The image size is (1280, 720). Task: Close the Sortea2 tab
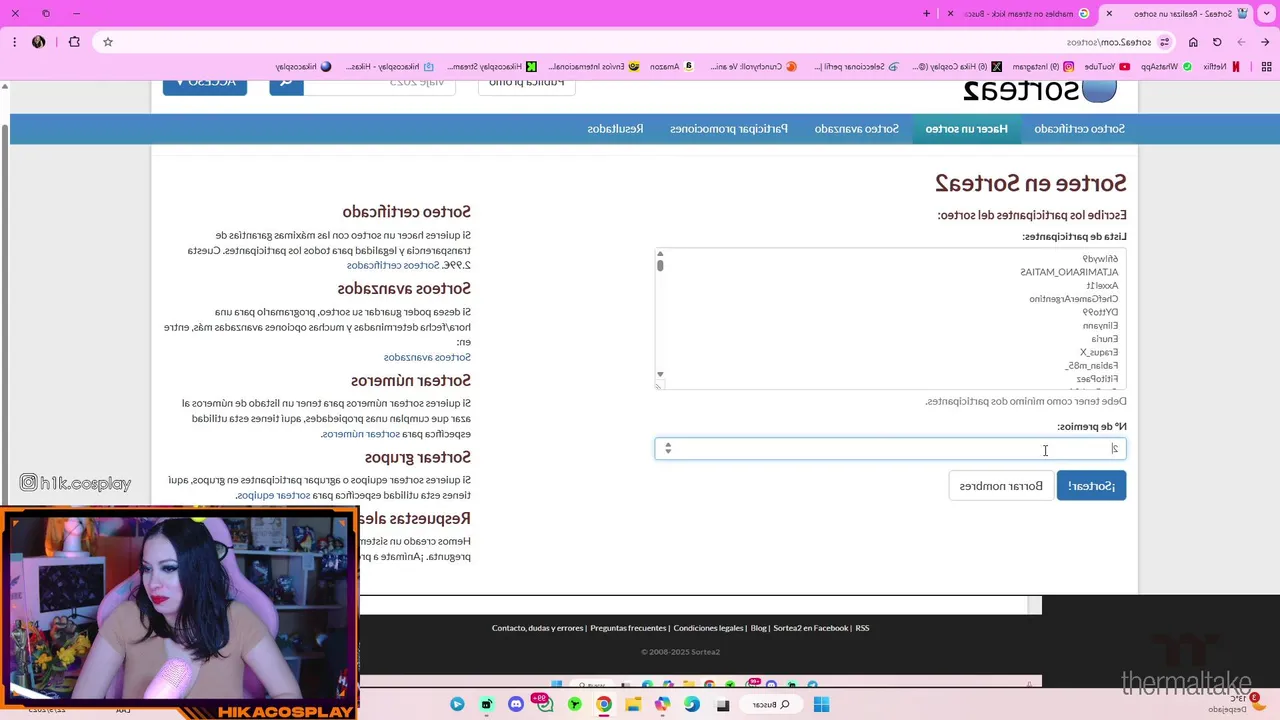(1109, 13)
